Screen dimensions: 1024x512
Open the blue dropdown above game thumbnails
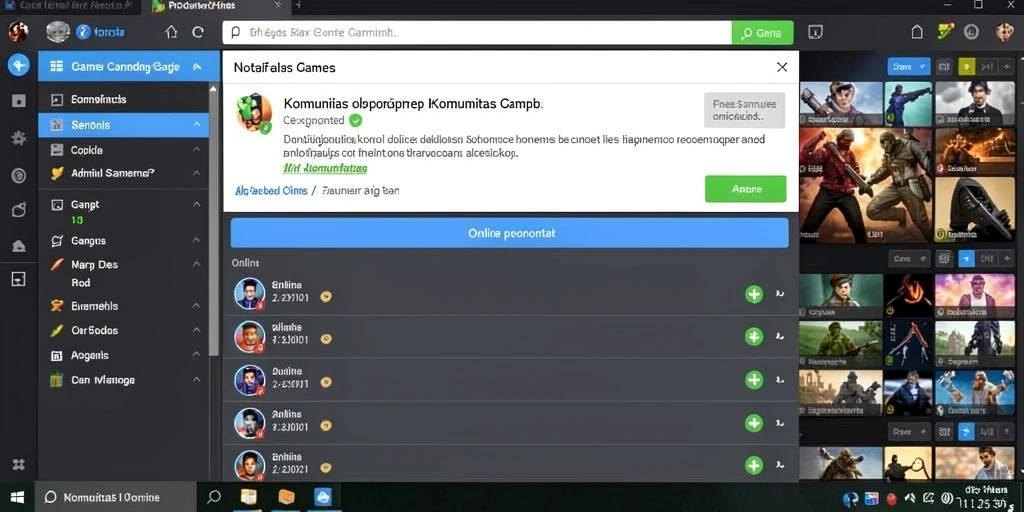tap(908, 67)
